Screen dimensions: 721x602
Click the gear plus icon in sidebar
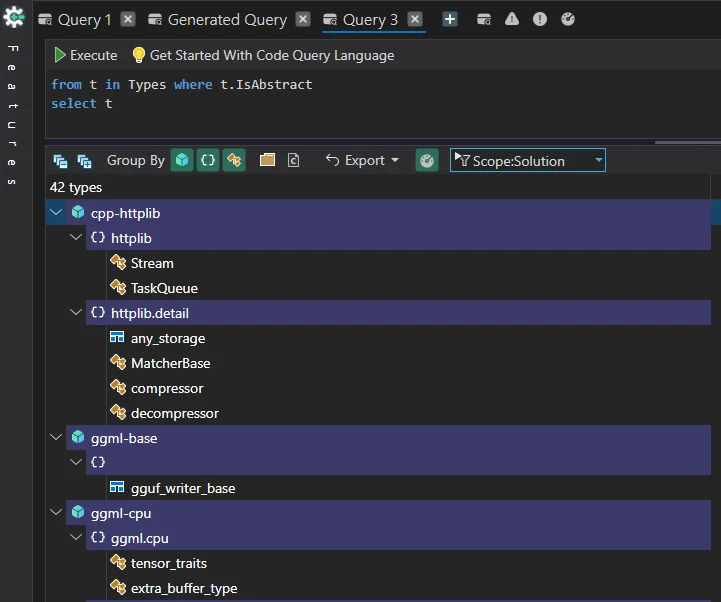pyautogui.click(x=14, y=17)
